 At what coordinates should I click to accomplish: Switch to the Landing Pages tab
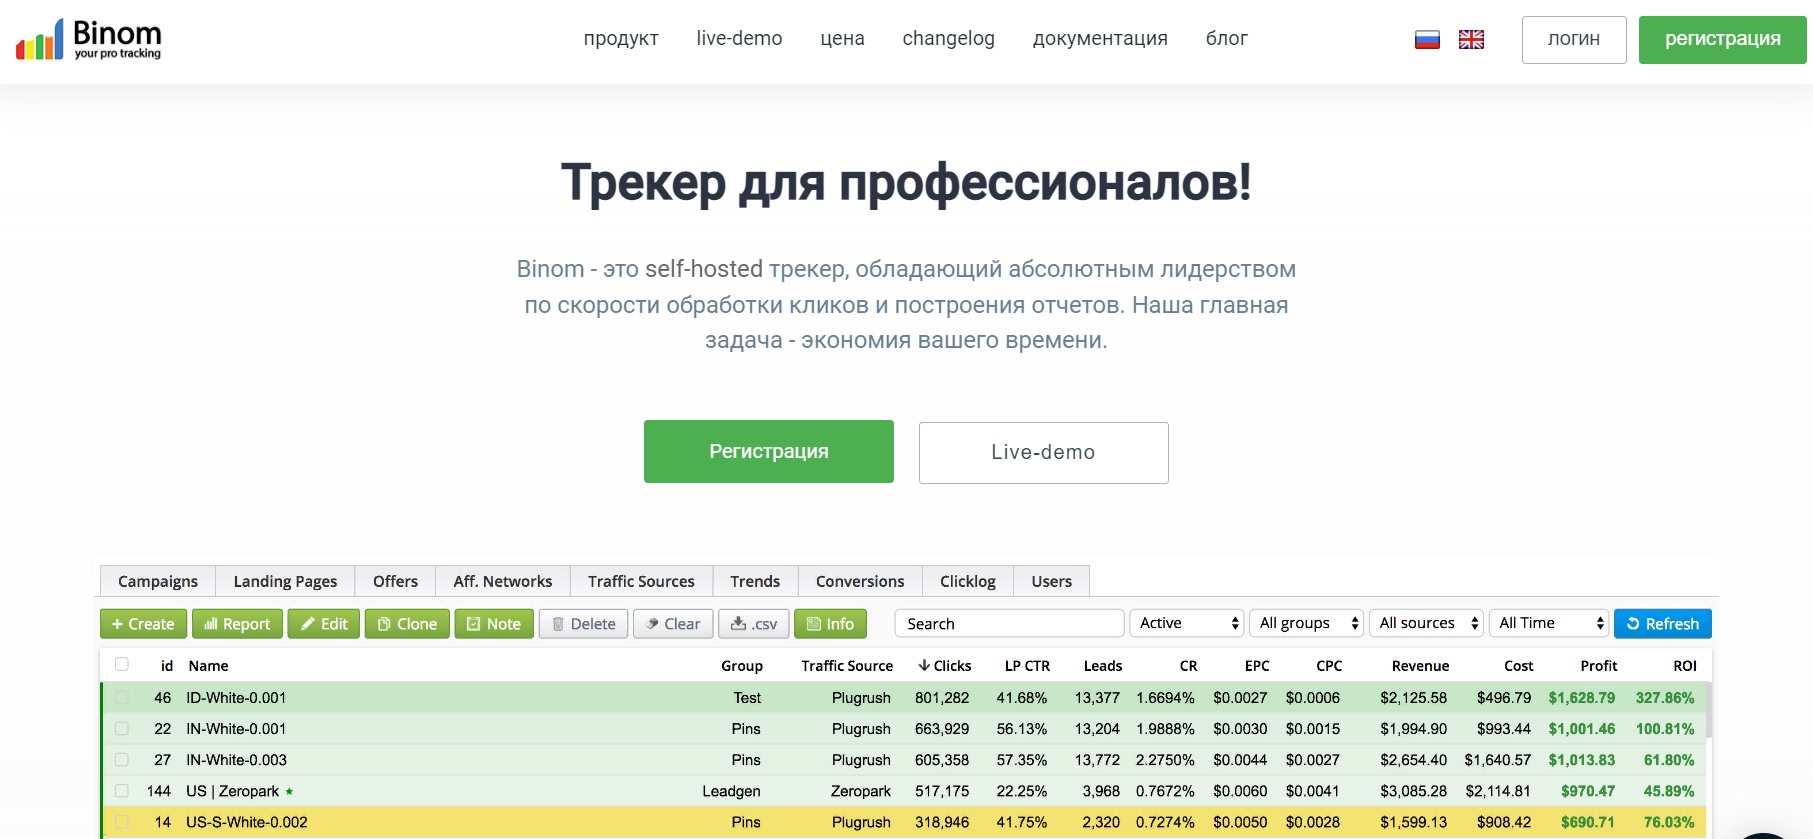point(285,581)
